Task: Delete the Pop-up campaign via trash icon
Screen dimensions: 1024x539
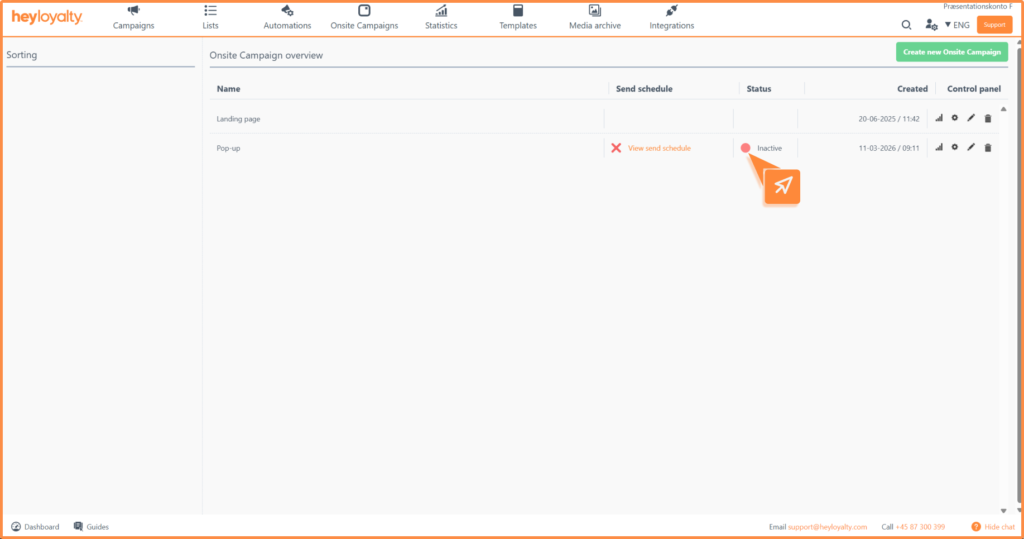Action: pyautogui.click(x=988, y=148)
